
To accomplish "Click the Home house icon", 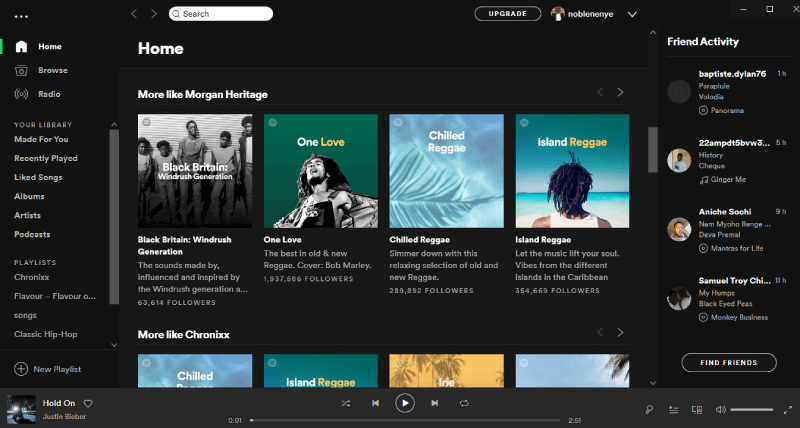I will click(21, 46).
